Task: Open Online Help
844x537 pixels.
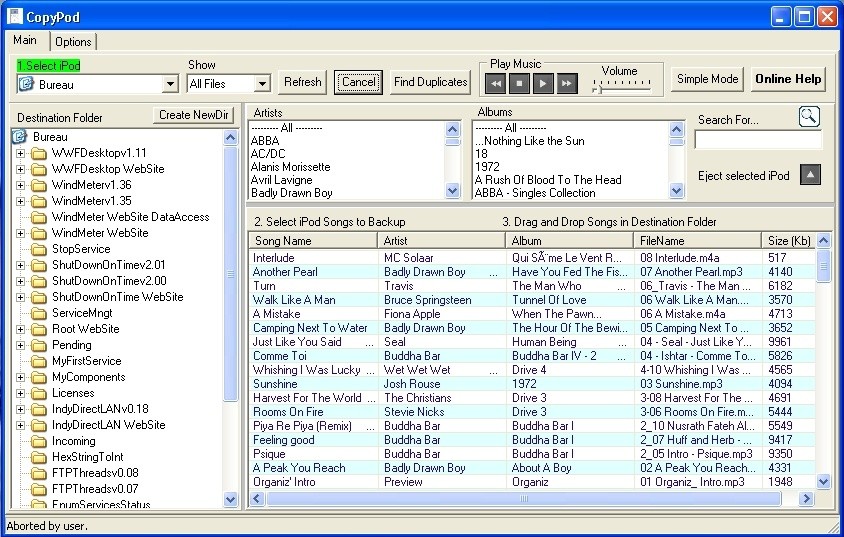Action: pos(788,79)
